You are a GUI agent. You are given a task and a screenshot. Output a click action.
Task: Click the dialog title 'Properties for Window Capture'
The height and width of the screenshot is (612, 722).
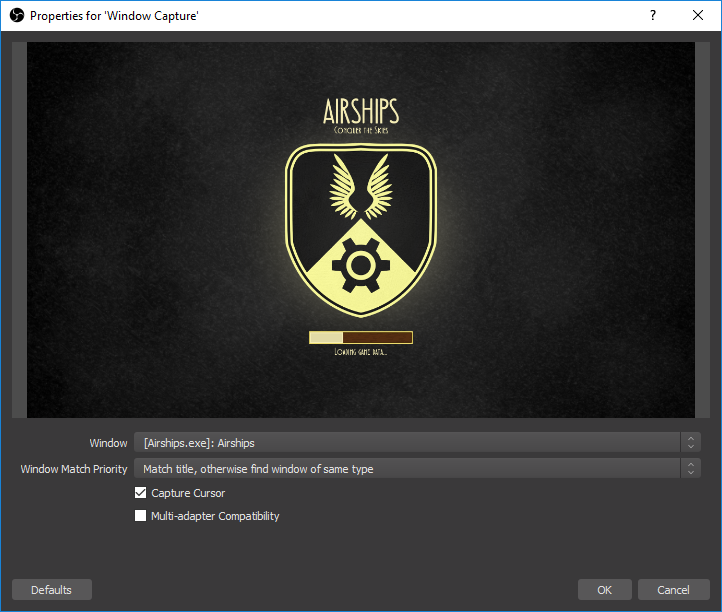click(x=114, y=16)
